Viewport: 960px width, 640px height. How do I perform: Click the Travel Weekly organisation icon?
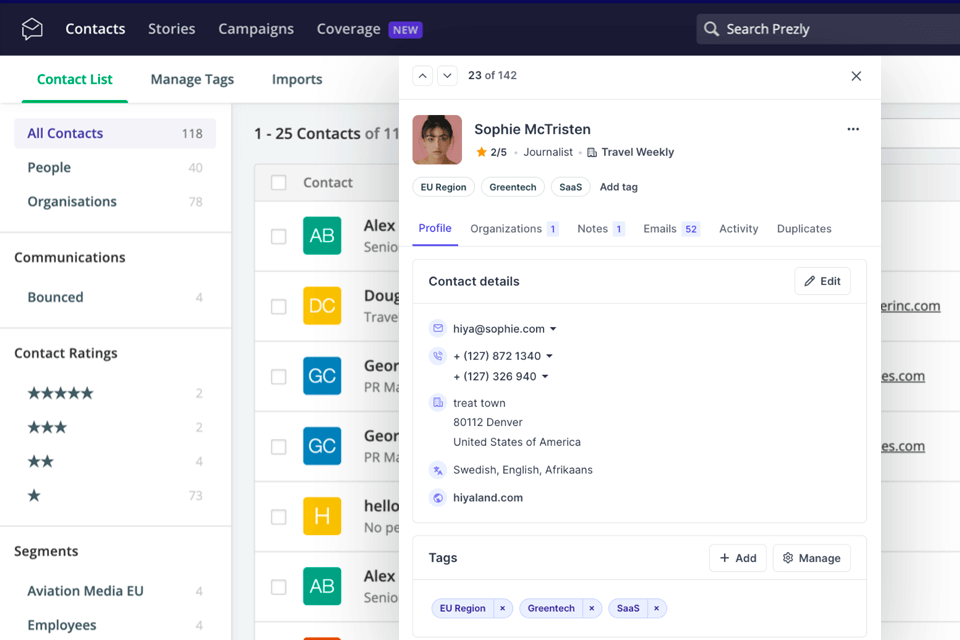click(592, 152)
